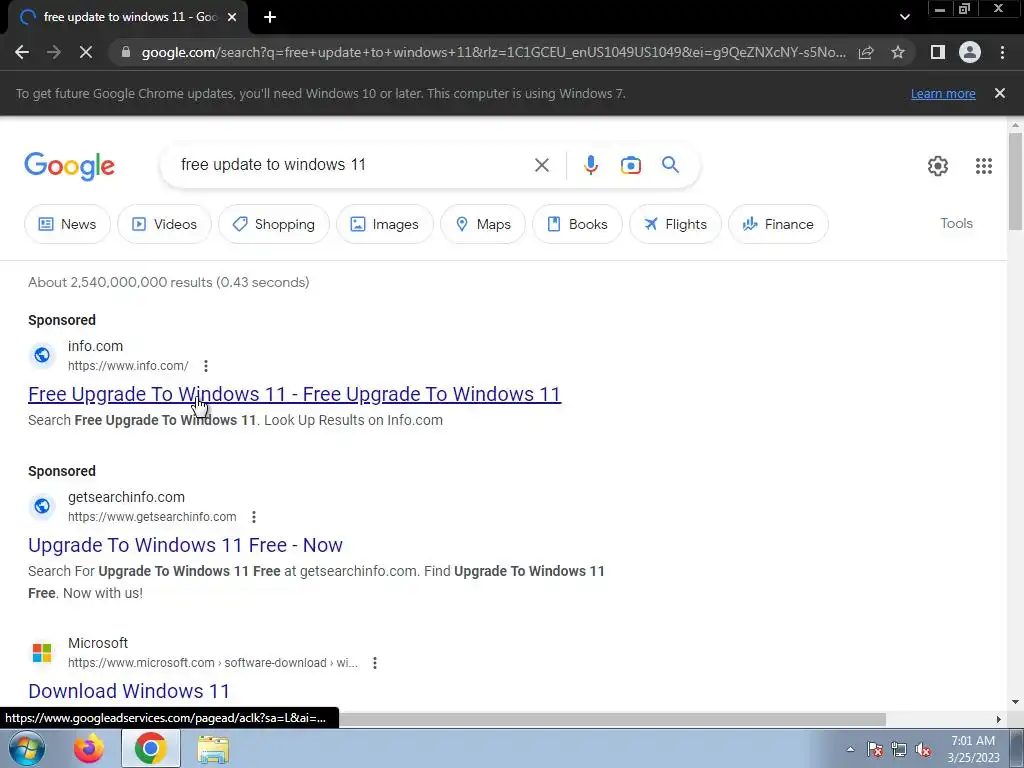Filter results by Videos
The image size is (1024, 768).
coord(165,224)
